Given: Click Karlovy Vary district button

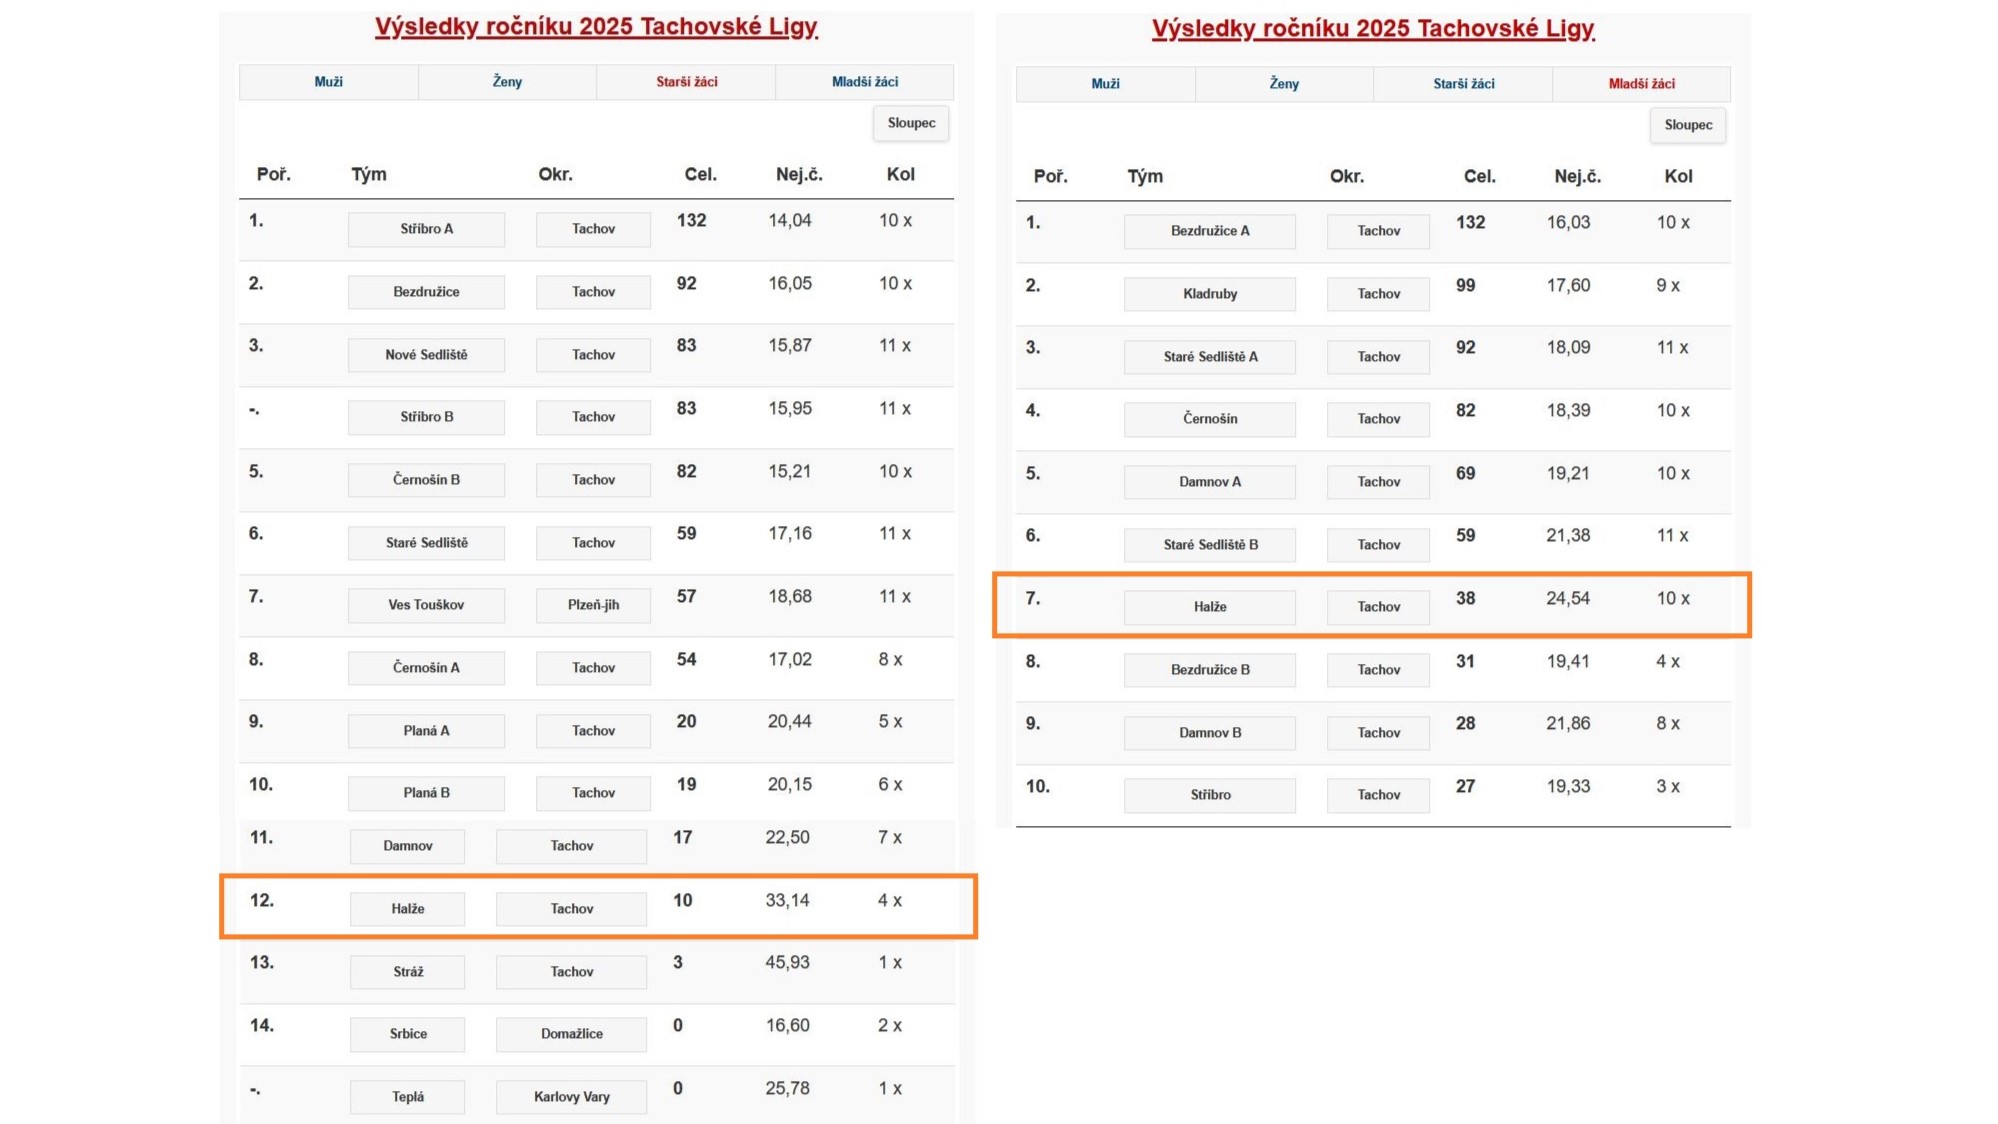Looking at the screenshot, I should 571,1097.
